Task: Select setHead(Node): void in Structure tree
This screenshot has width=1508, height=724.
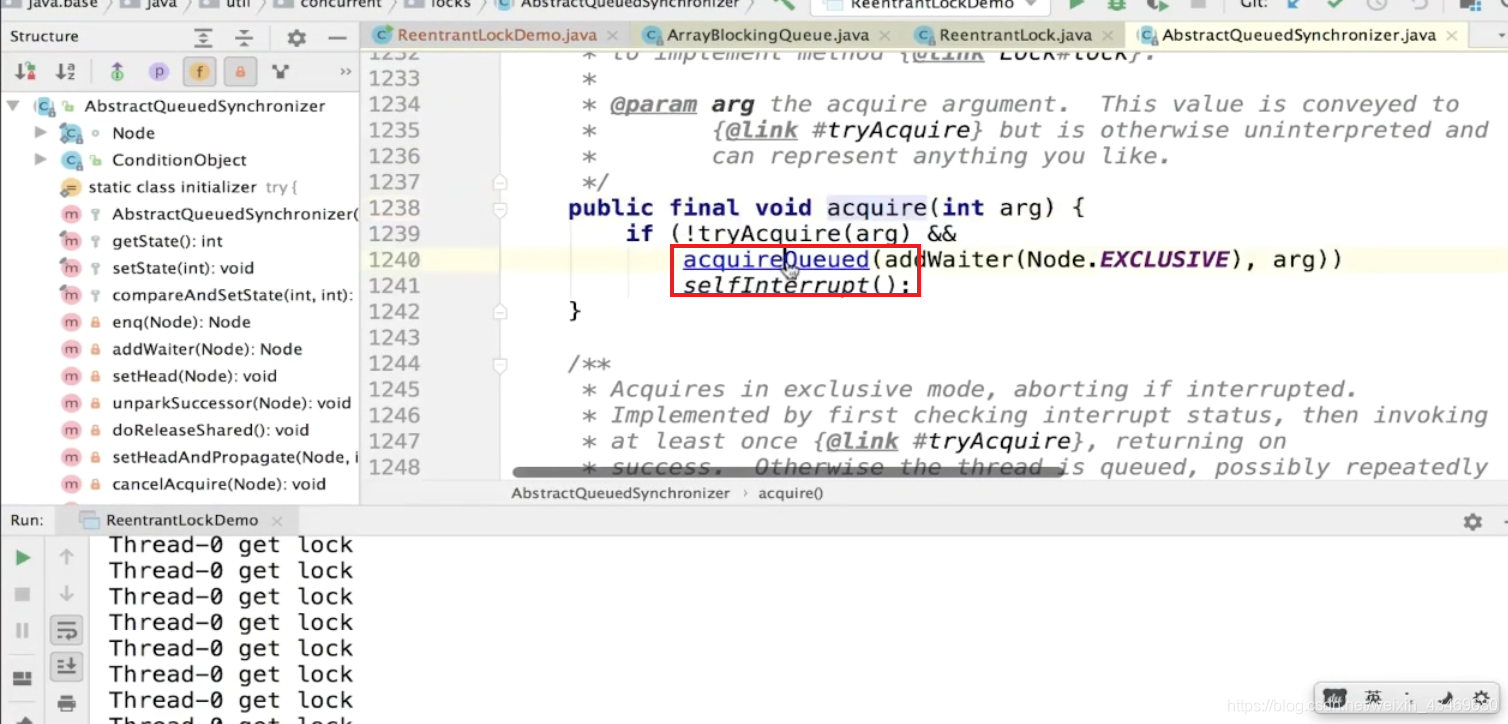Action: [194, 376]
